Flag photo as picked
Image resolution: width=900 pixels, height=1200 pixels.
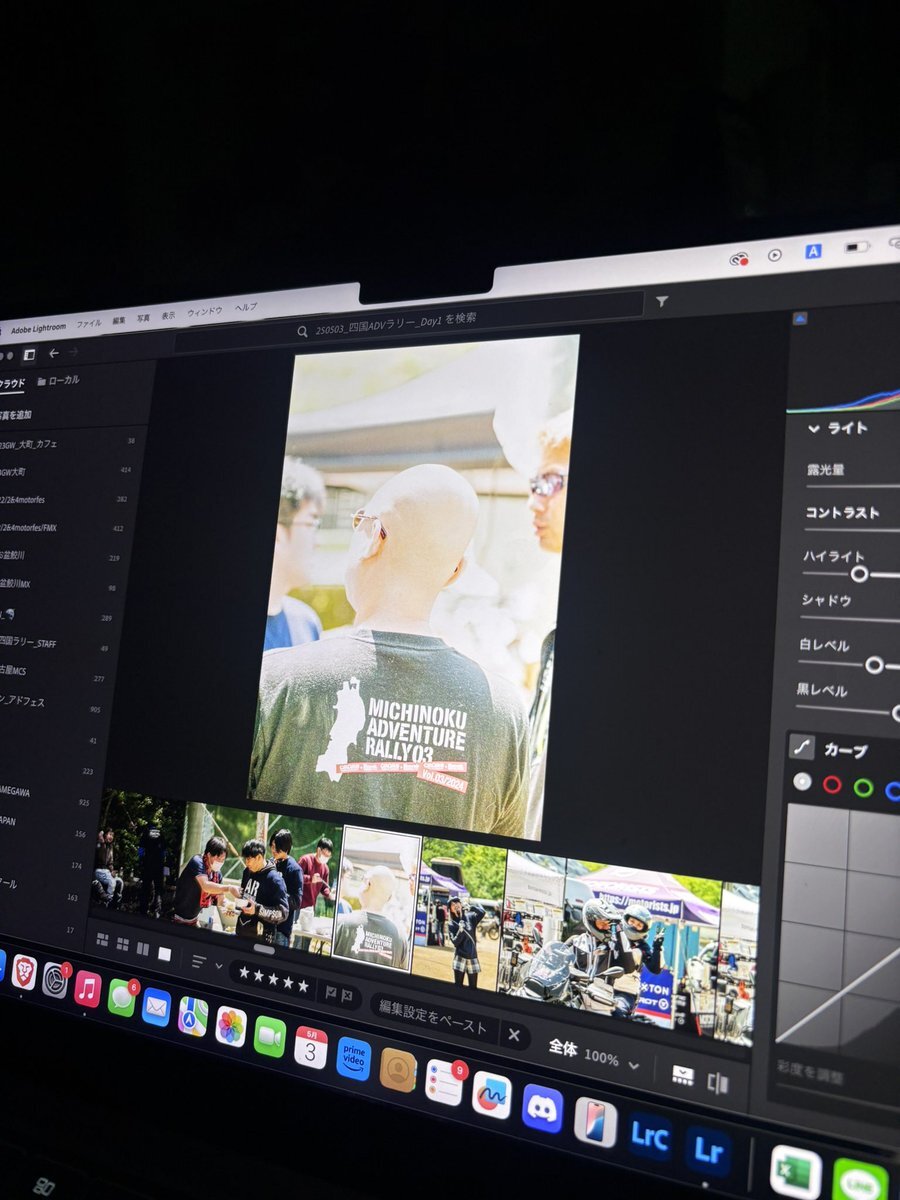pyautogui.click(x=329, y=993)
